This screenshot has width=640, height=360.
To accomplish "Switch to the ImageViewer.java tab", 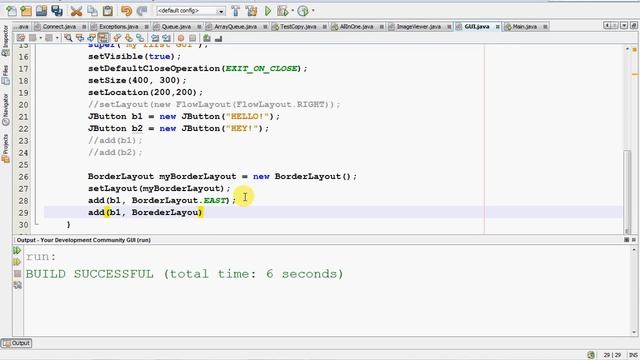I will click(x=419, y=27).
